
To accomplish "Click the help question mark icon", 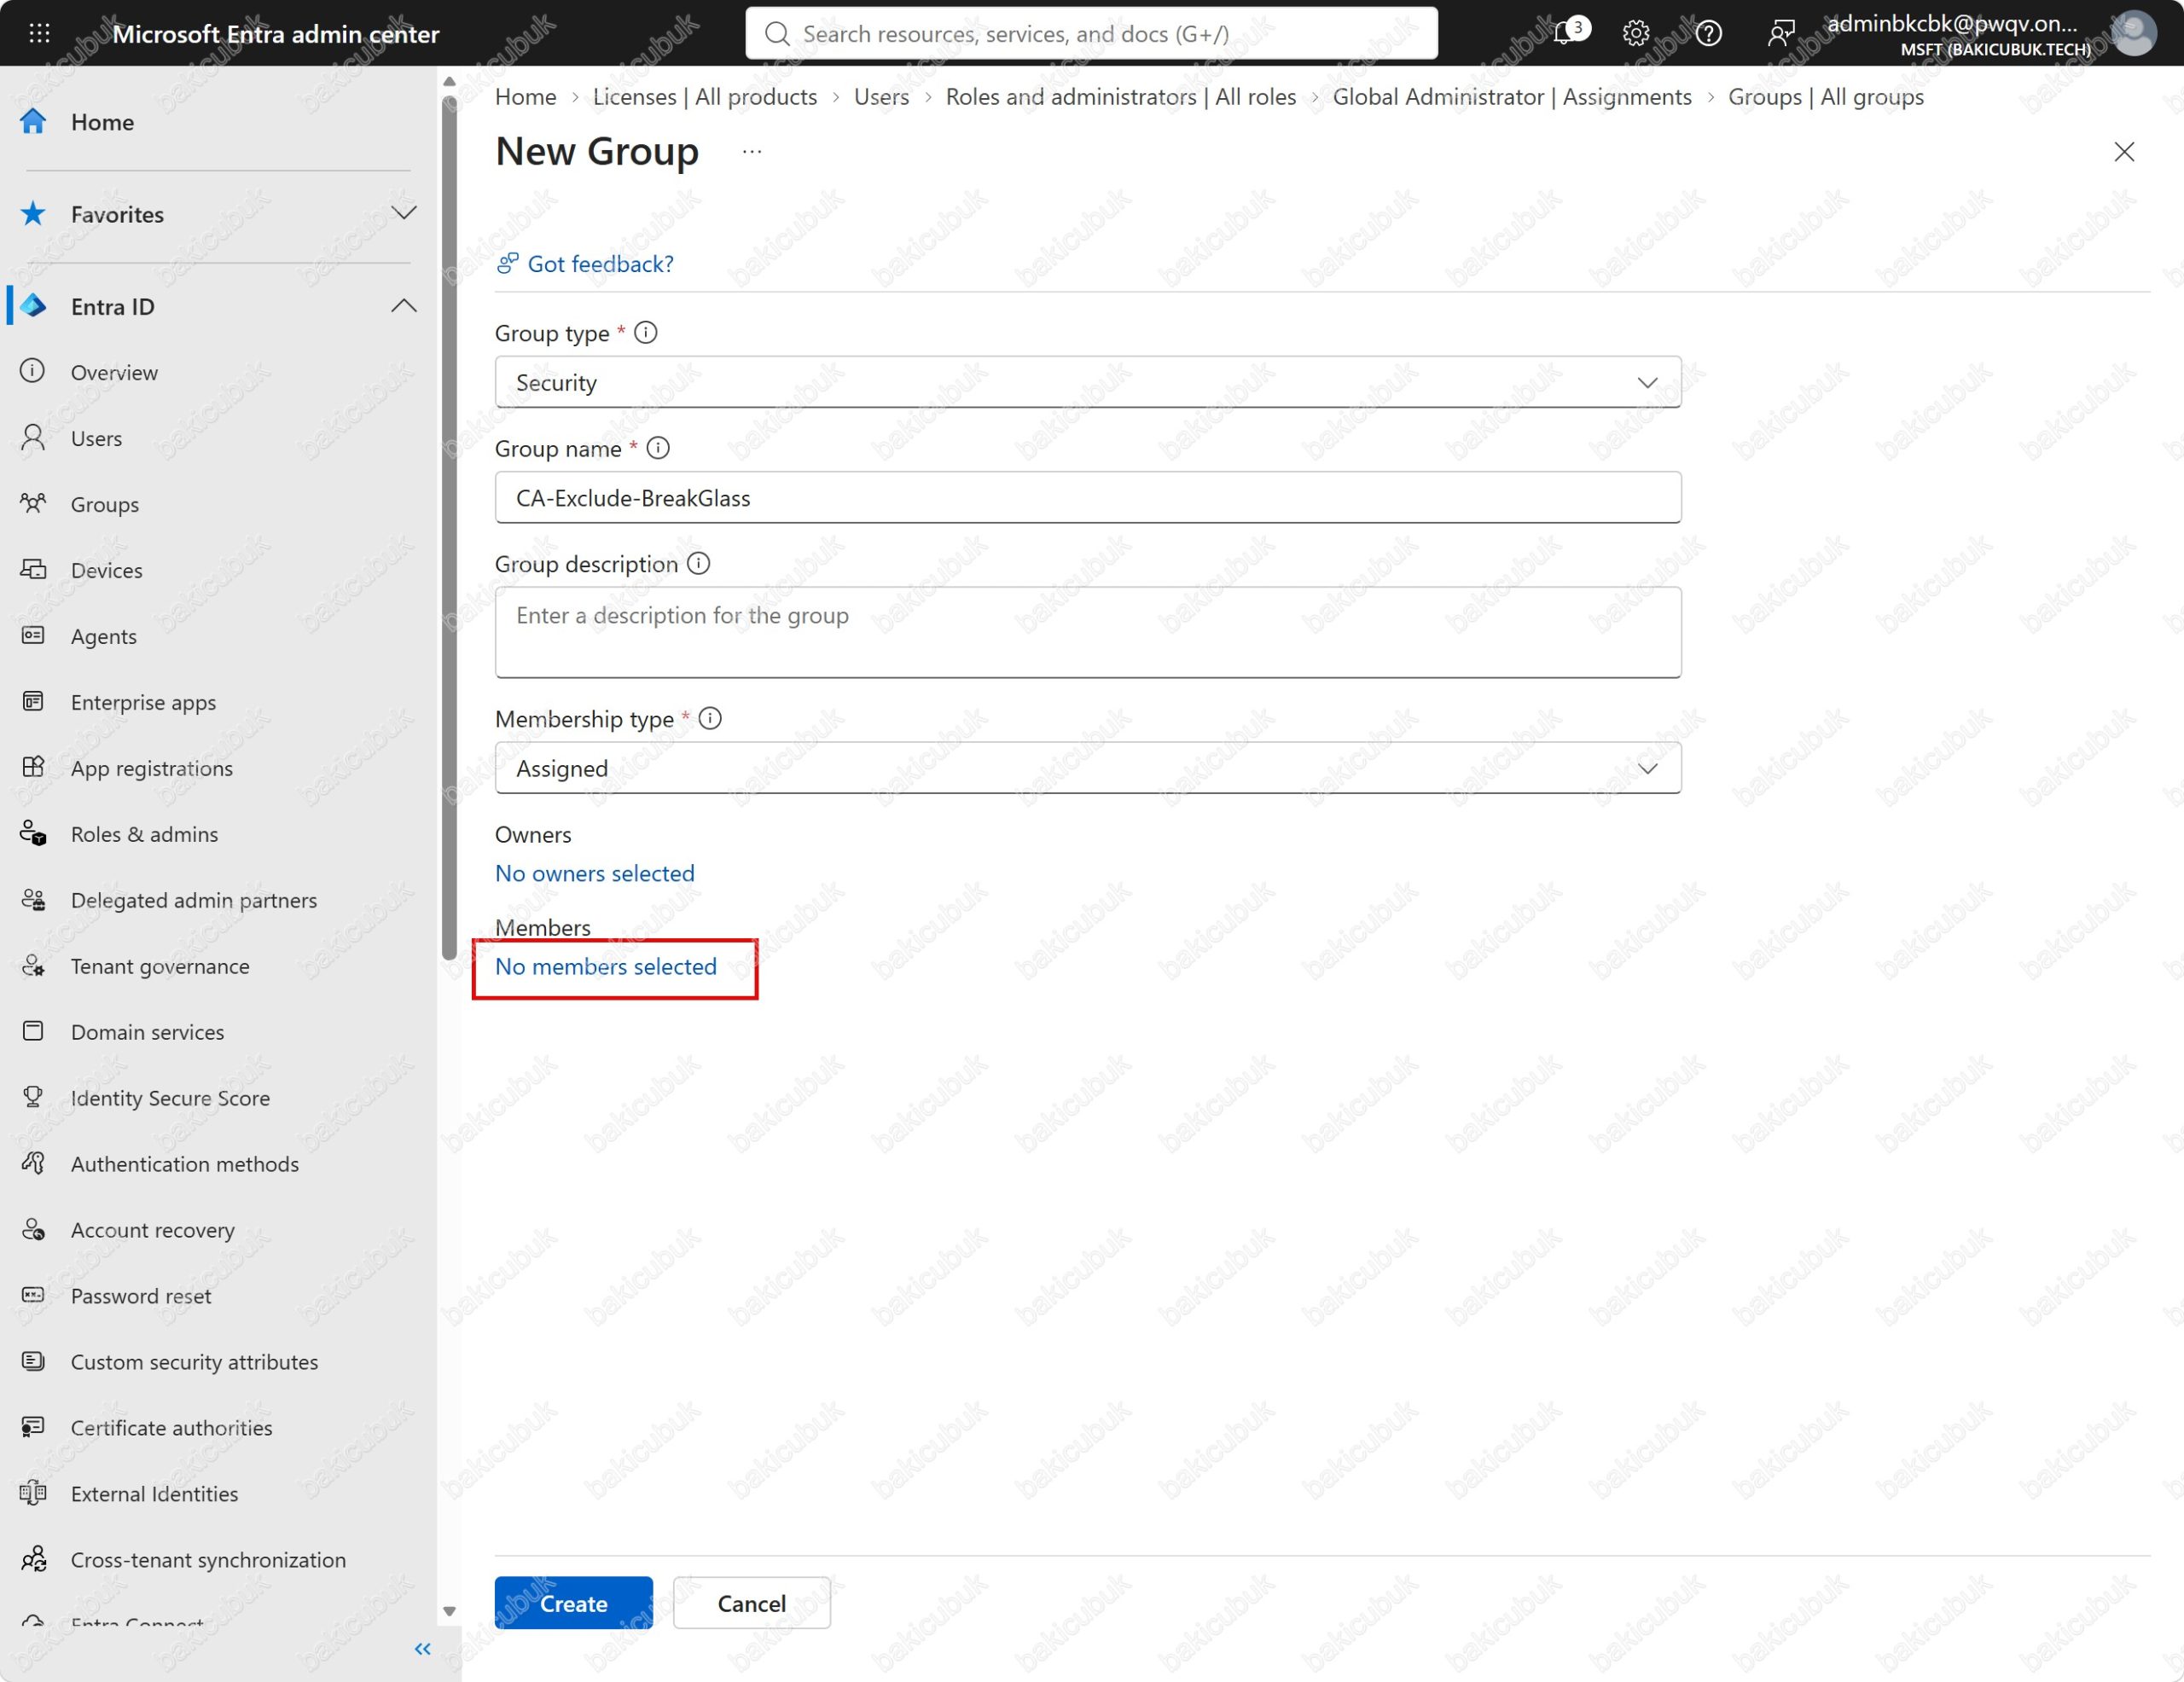I will (1708, 33).
